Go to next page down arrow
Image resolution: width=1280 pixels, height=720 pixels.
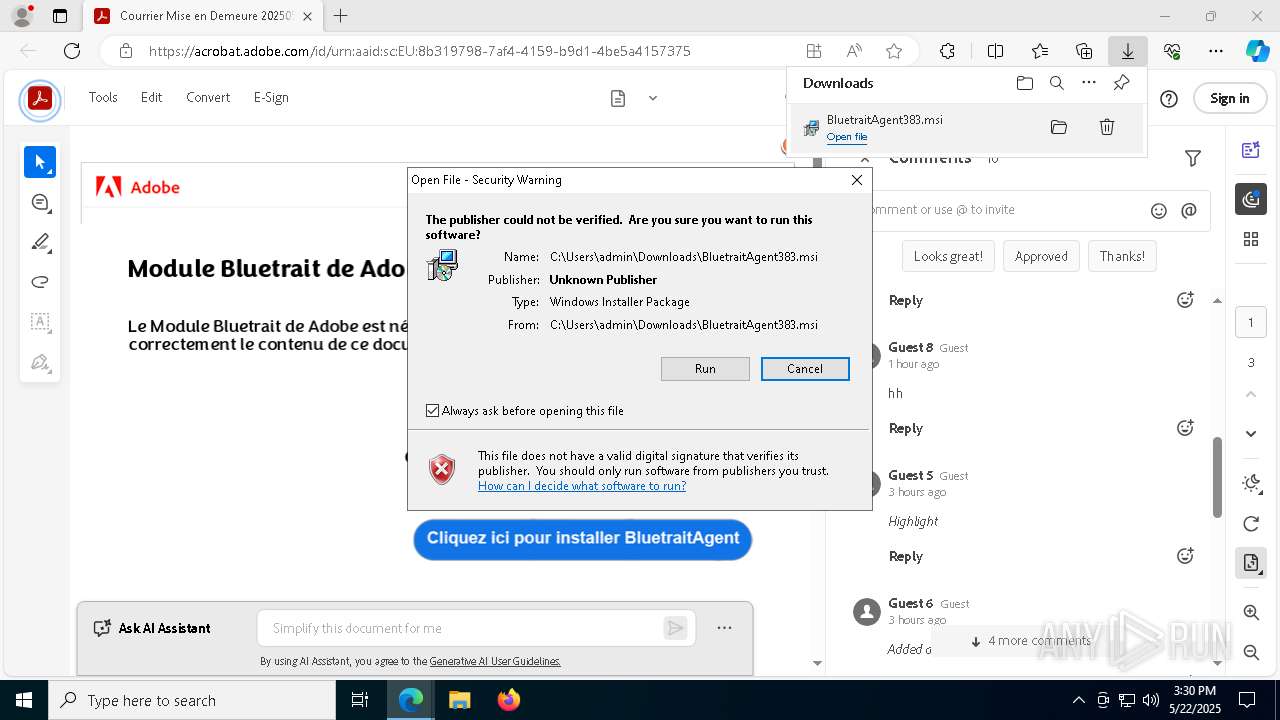1251,433
